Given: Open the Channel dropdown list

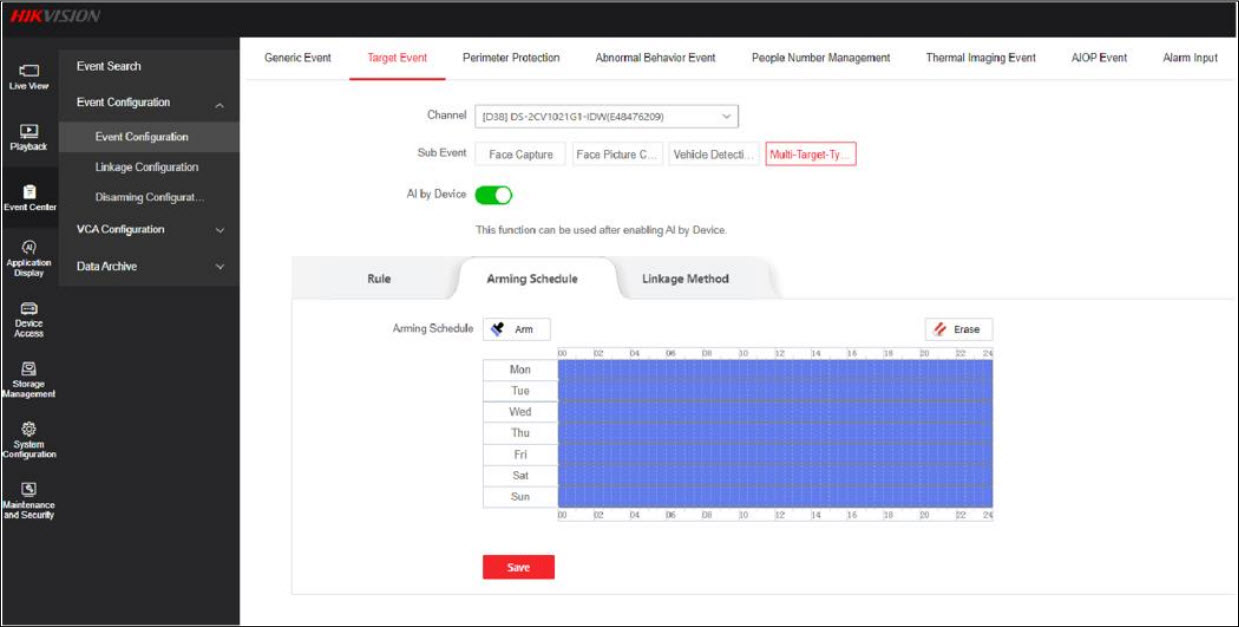Looking at the screenshot, I should (x=606, y=117).
